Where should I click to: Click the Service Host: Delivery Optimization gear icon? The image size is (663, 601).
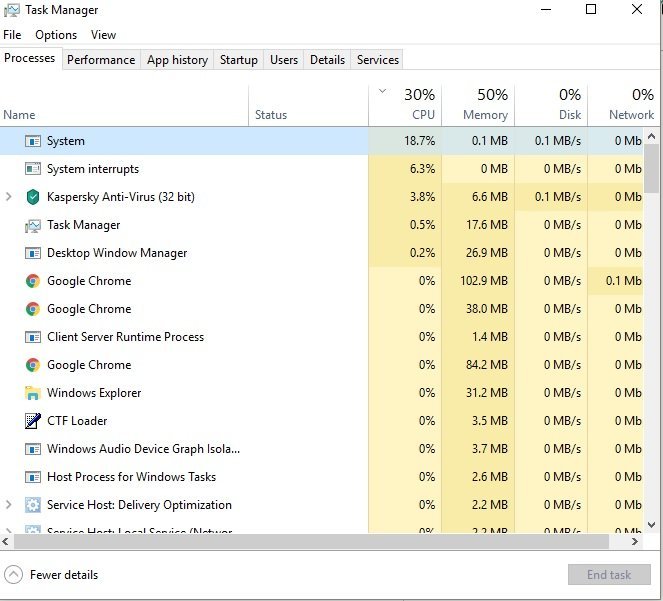click(x=33, y=505)
